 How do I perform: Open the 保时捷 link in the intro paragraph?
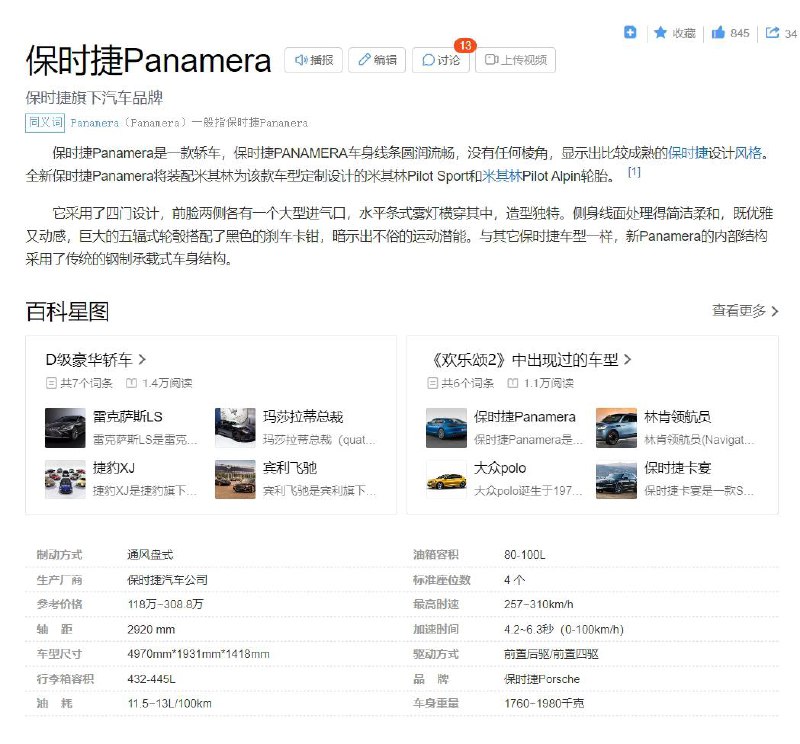point(688,153)
